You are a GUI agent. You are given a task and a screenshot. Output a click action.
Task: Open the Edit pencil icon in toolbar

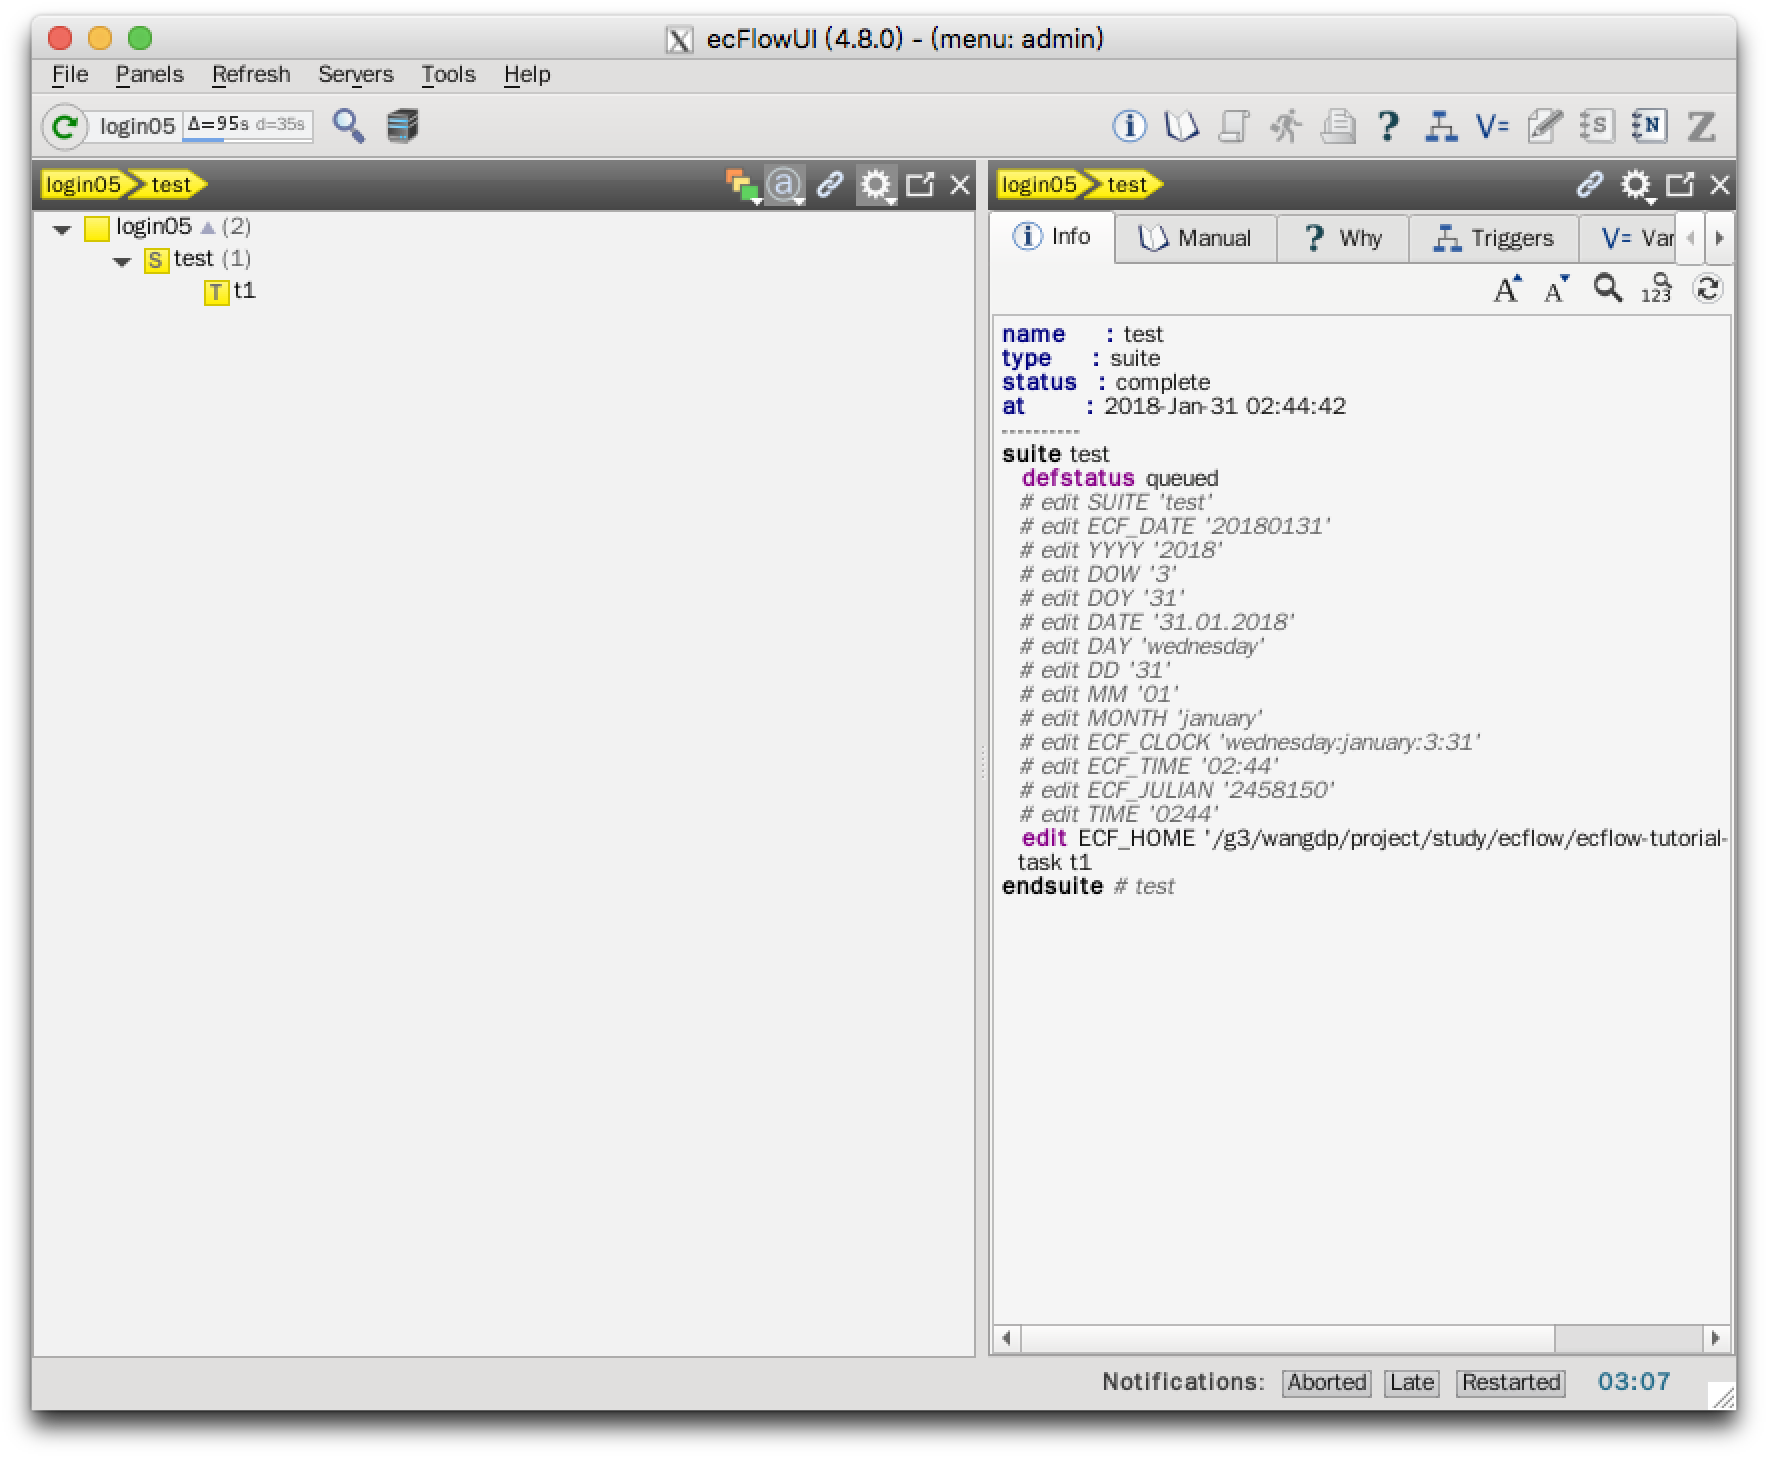click(1545, 126)
